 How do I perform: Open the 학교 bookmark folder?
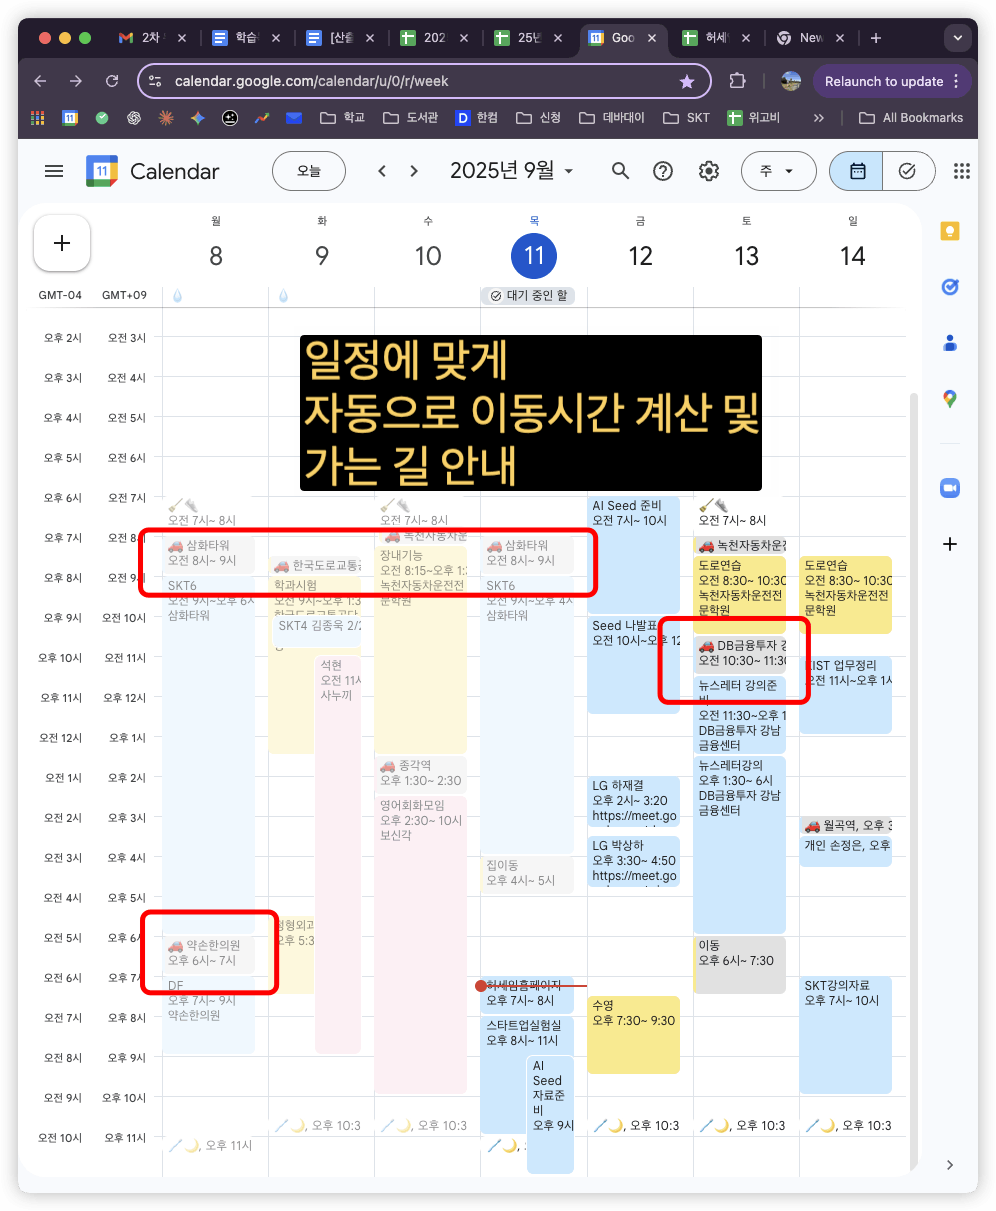342,117
